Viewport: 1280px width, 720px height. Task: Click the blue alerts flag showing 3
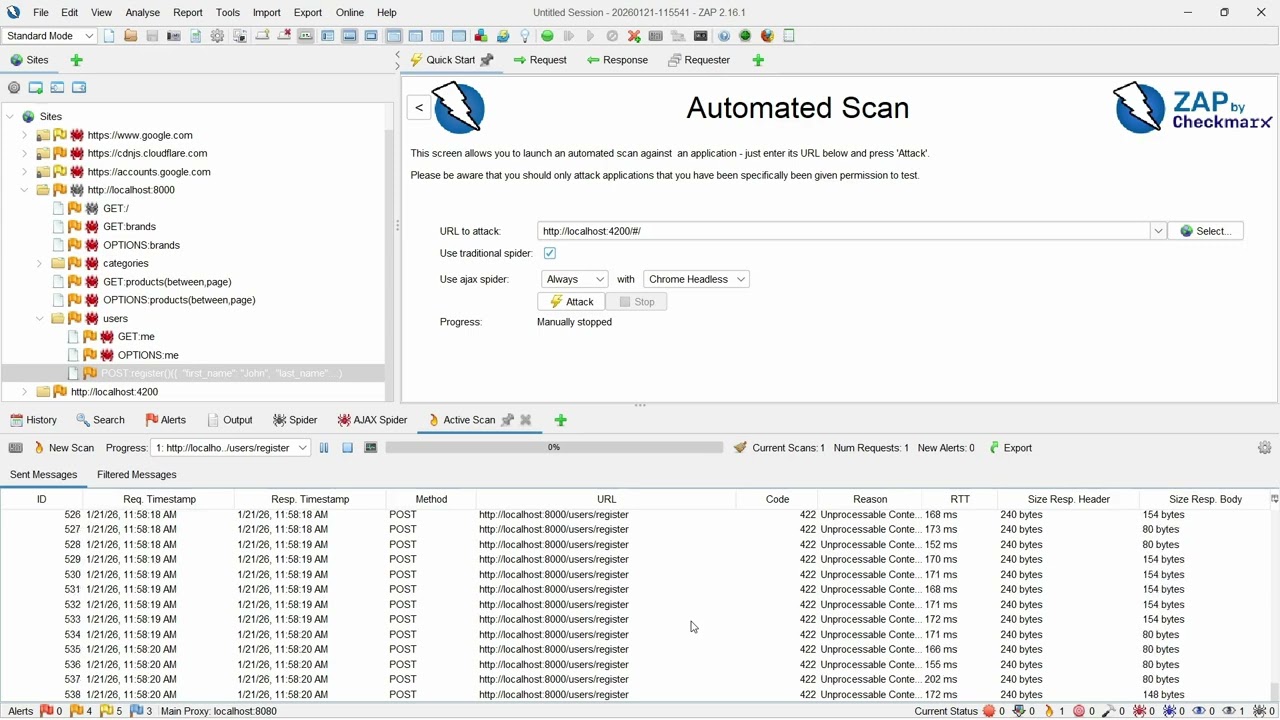click(136, 711)
